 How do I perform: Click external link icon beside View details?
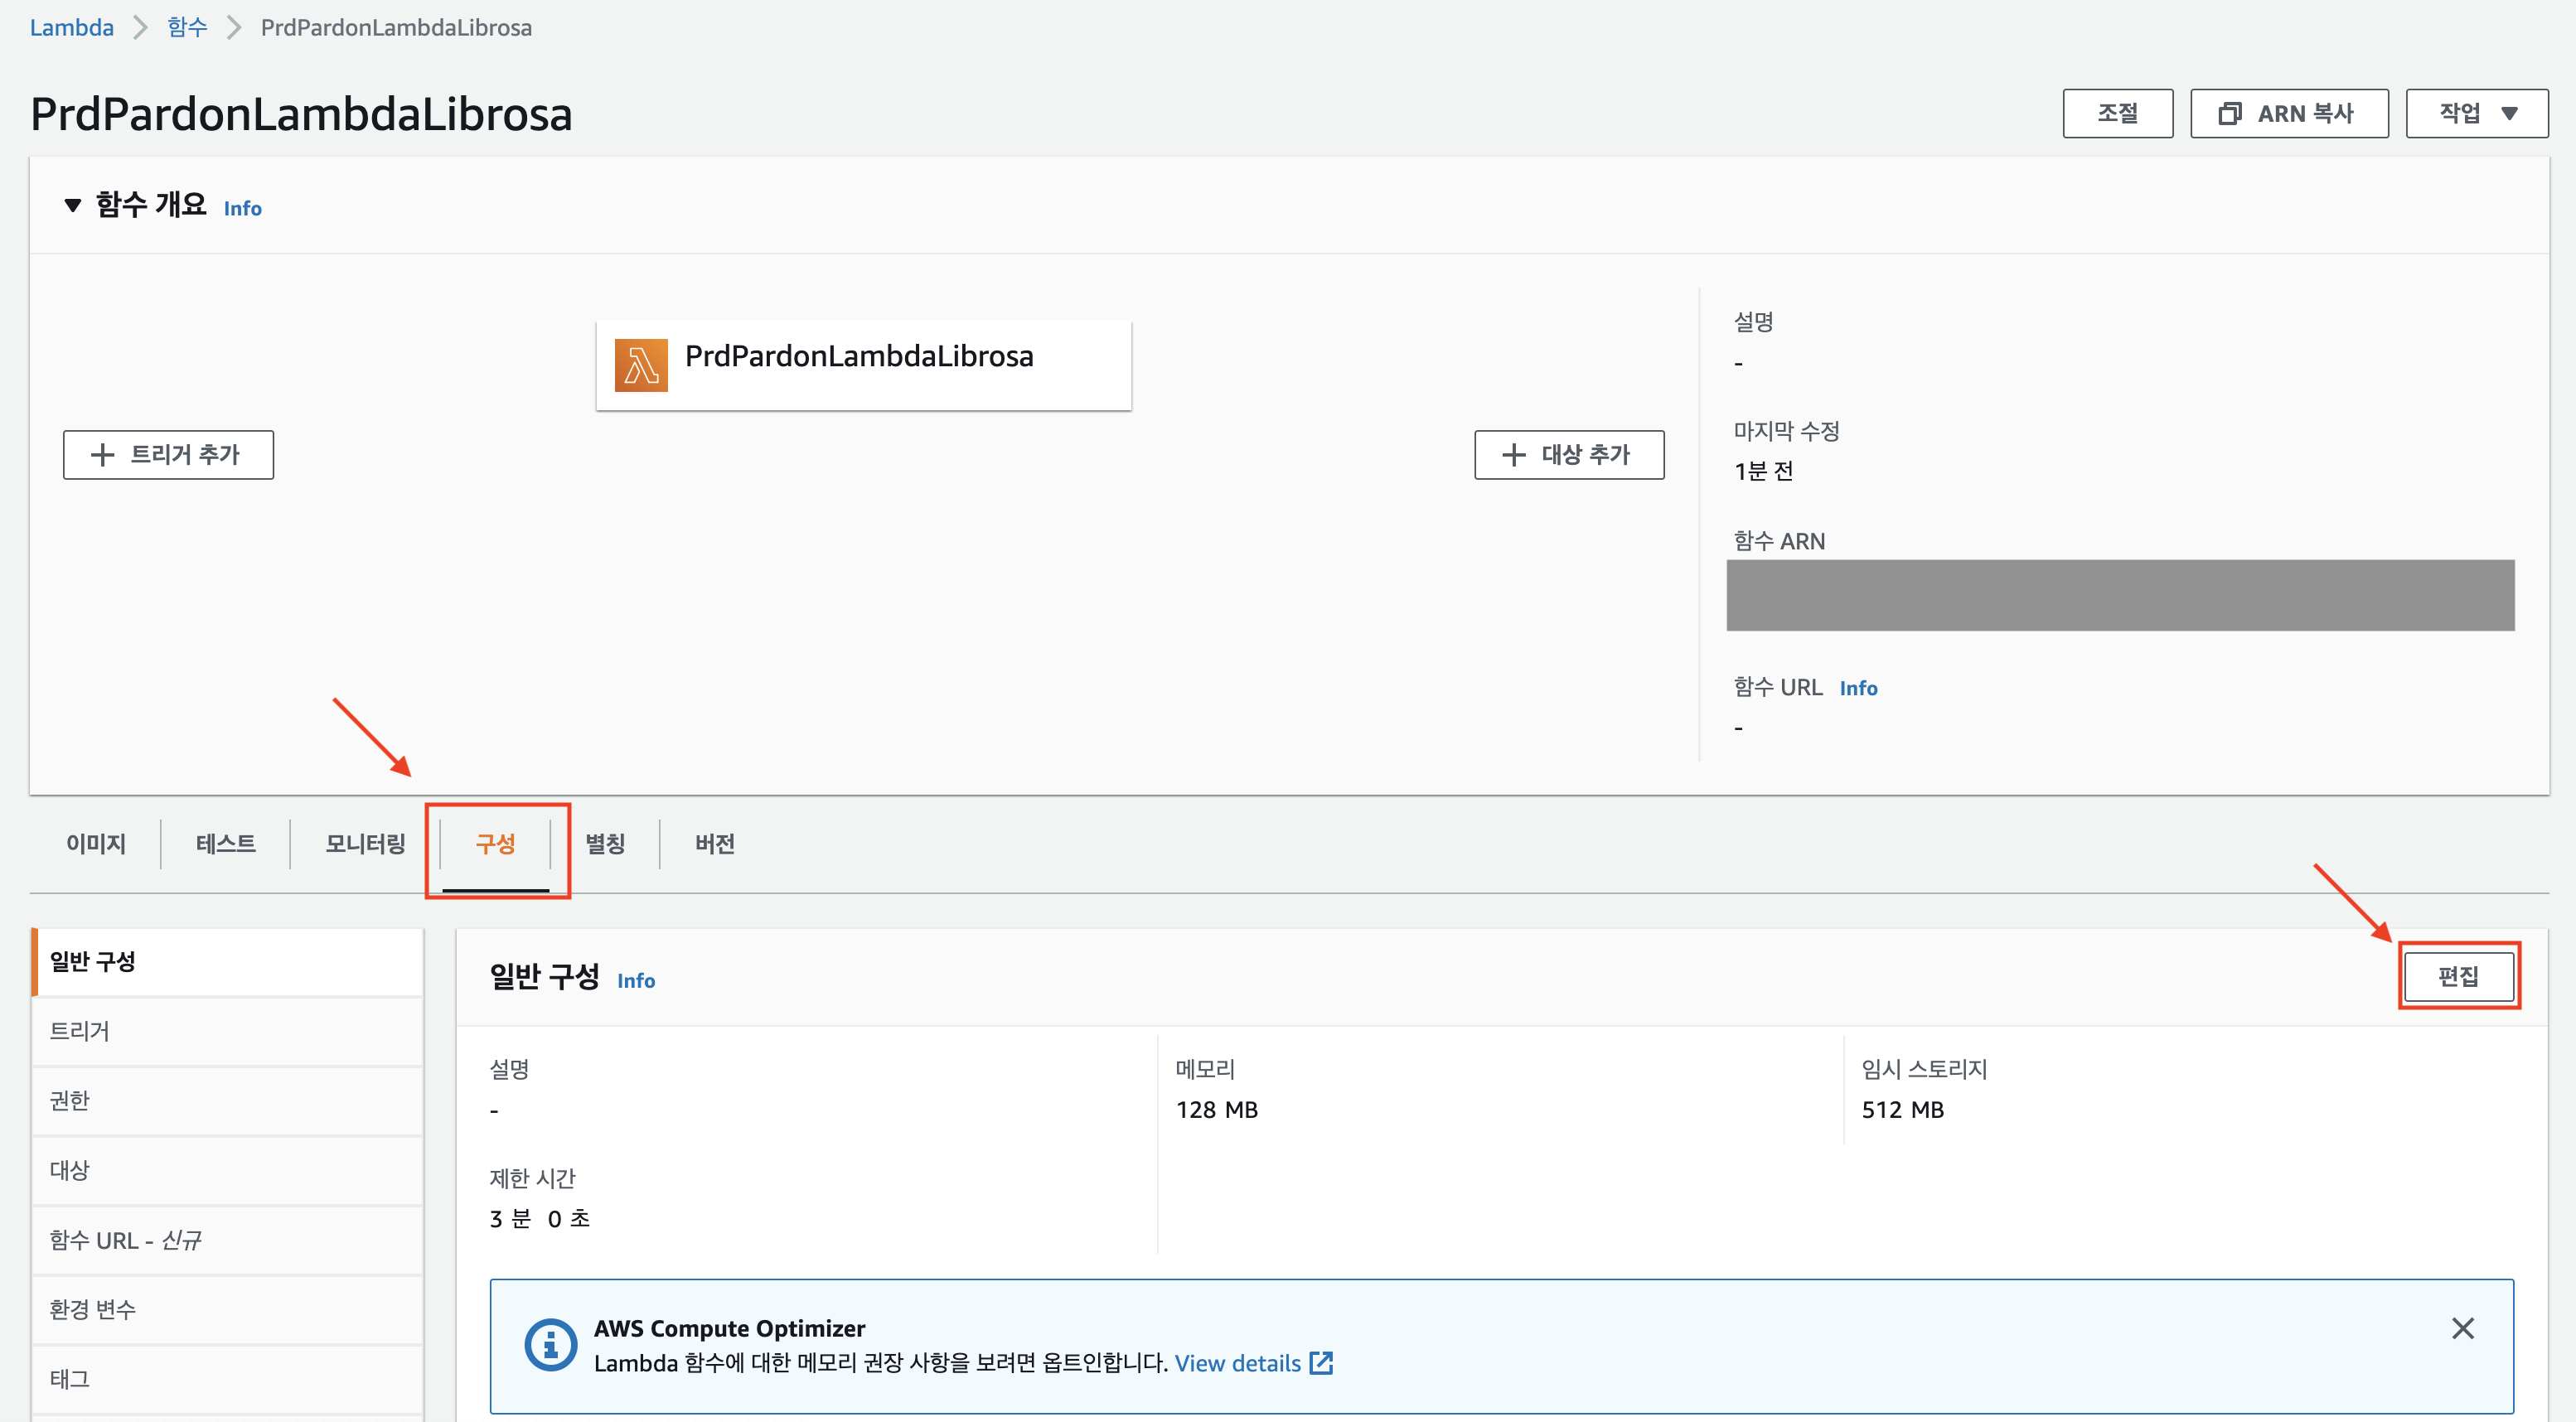tap(1321, 1363)
